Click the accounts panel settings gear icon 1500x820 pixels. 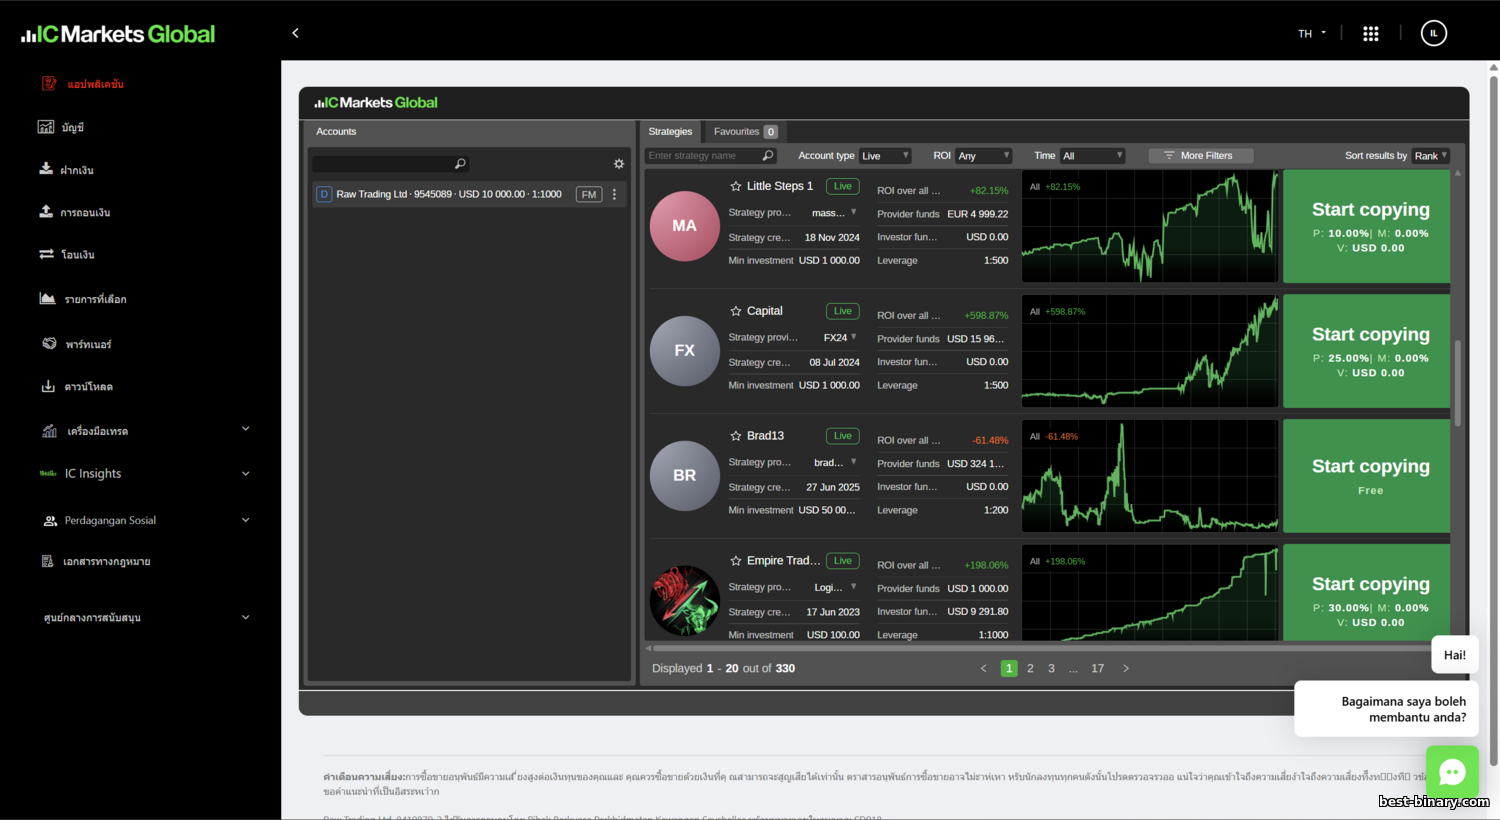[x=619, y=164]
